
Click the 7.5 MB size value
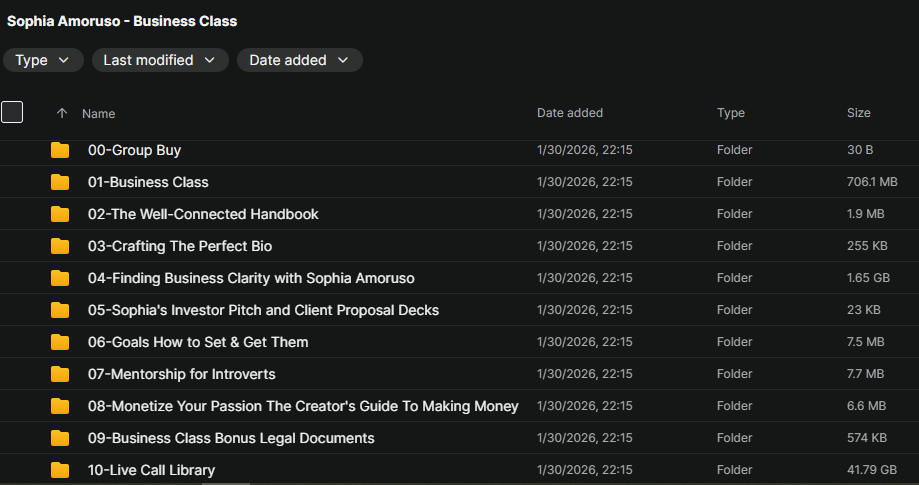pyautogui.click(x=866, y=342)
